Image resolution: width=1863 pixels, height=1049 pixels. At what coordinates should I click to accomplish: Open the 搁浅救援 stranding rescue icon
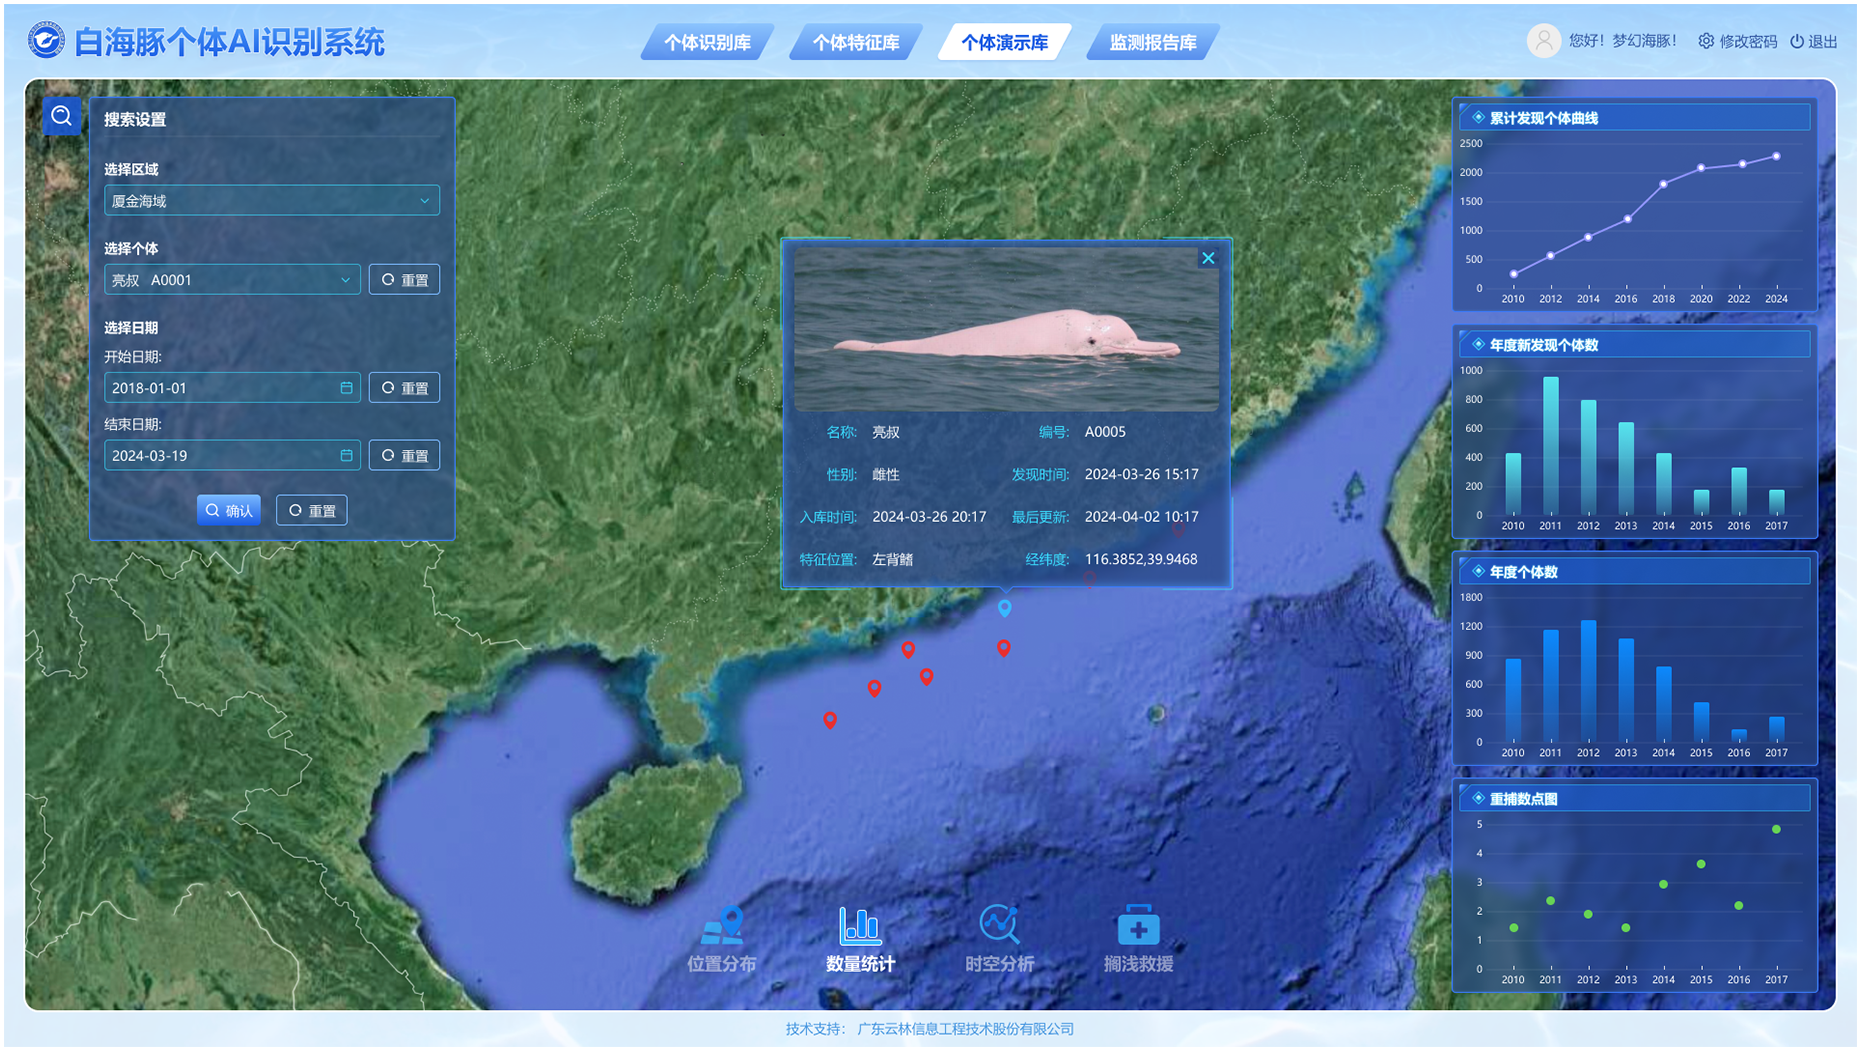pyautogui.click(x=1138, y=926)
